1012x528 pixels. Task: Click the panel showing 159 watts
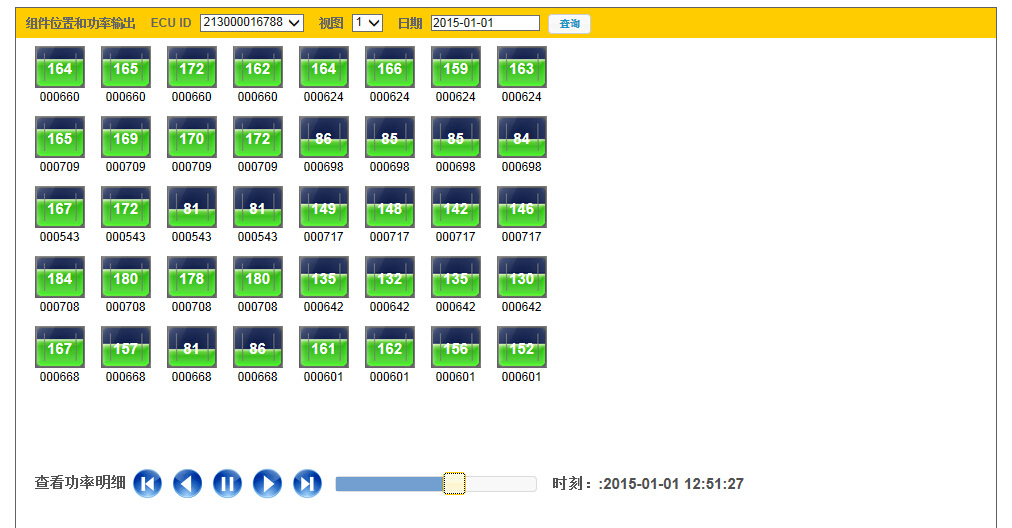tap(456, 68)
